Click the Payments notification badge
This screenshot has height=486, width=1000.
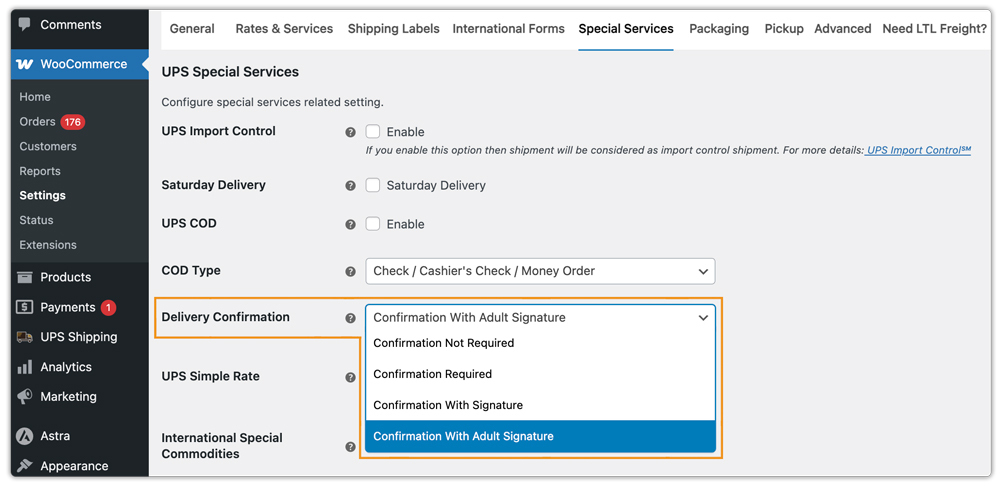108,307
